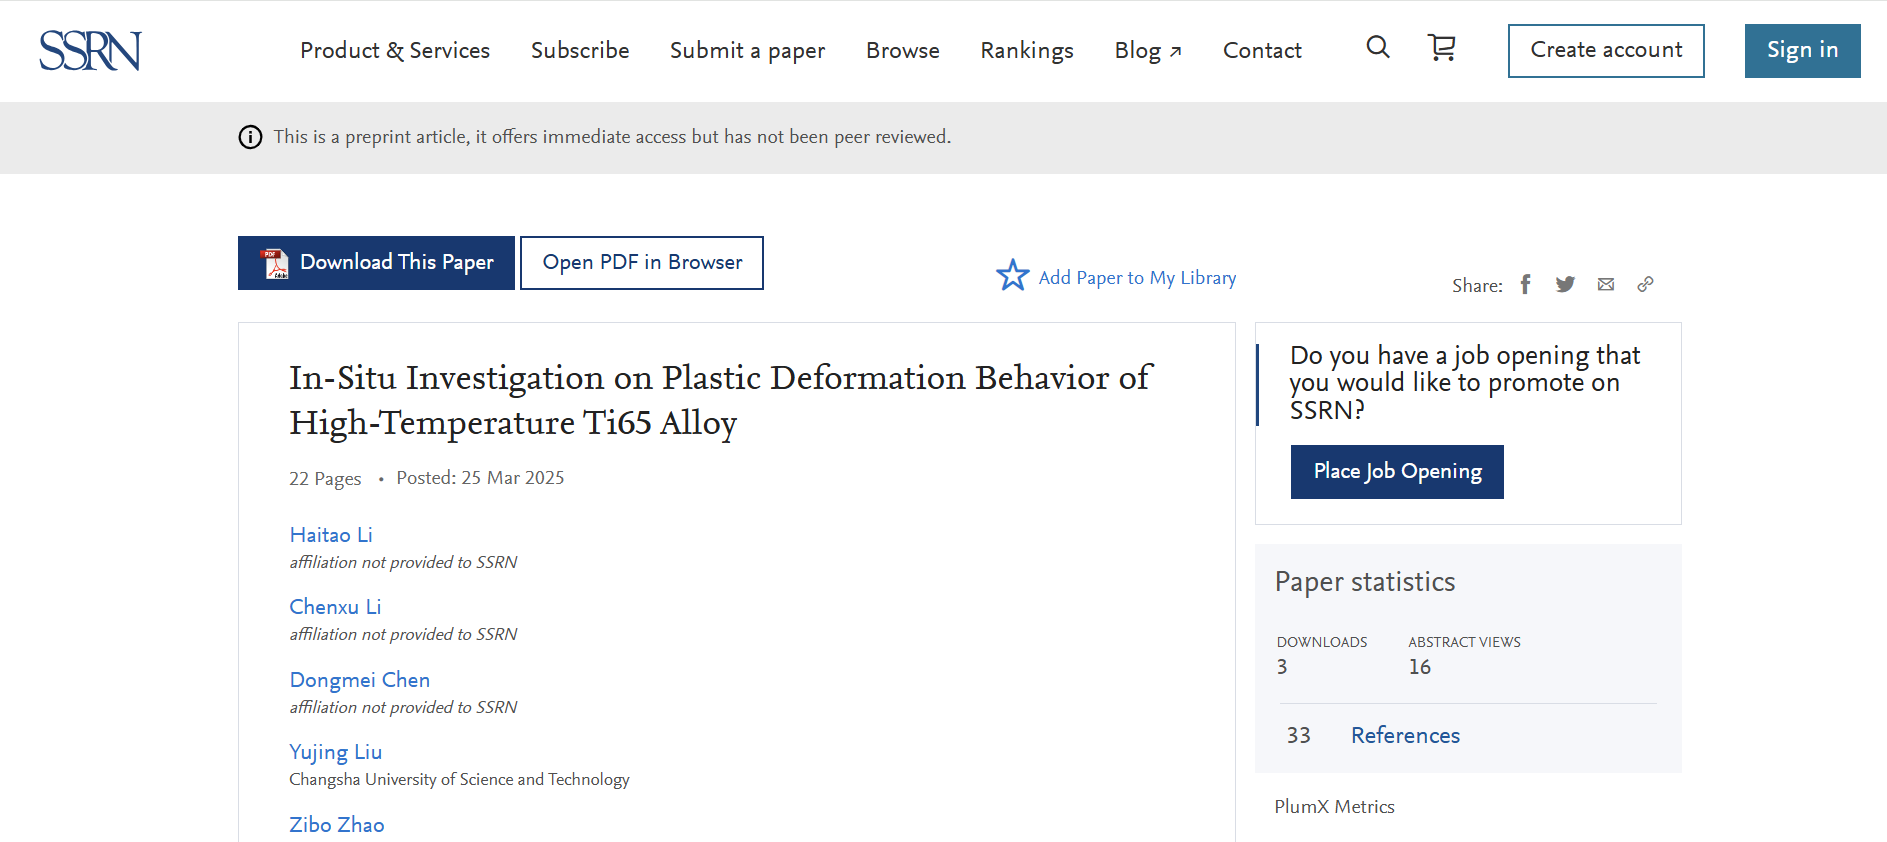The height and width of the screenshot is (842, 1887).
Task: Share paper on Twitter
Action: (1565, 285)
